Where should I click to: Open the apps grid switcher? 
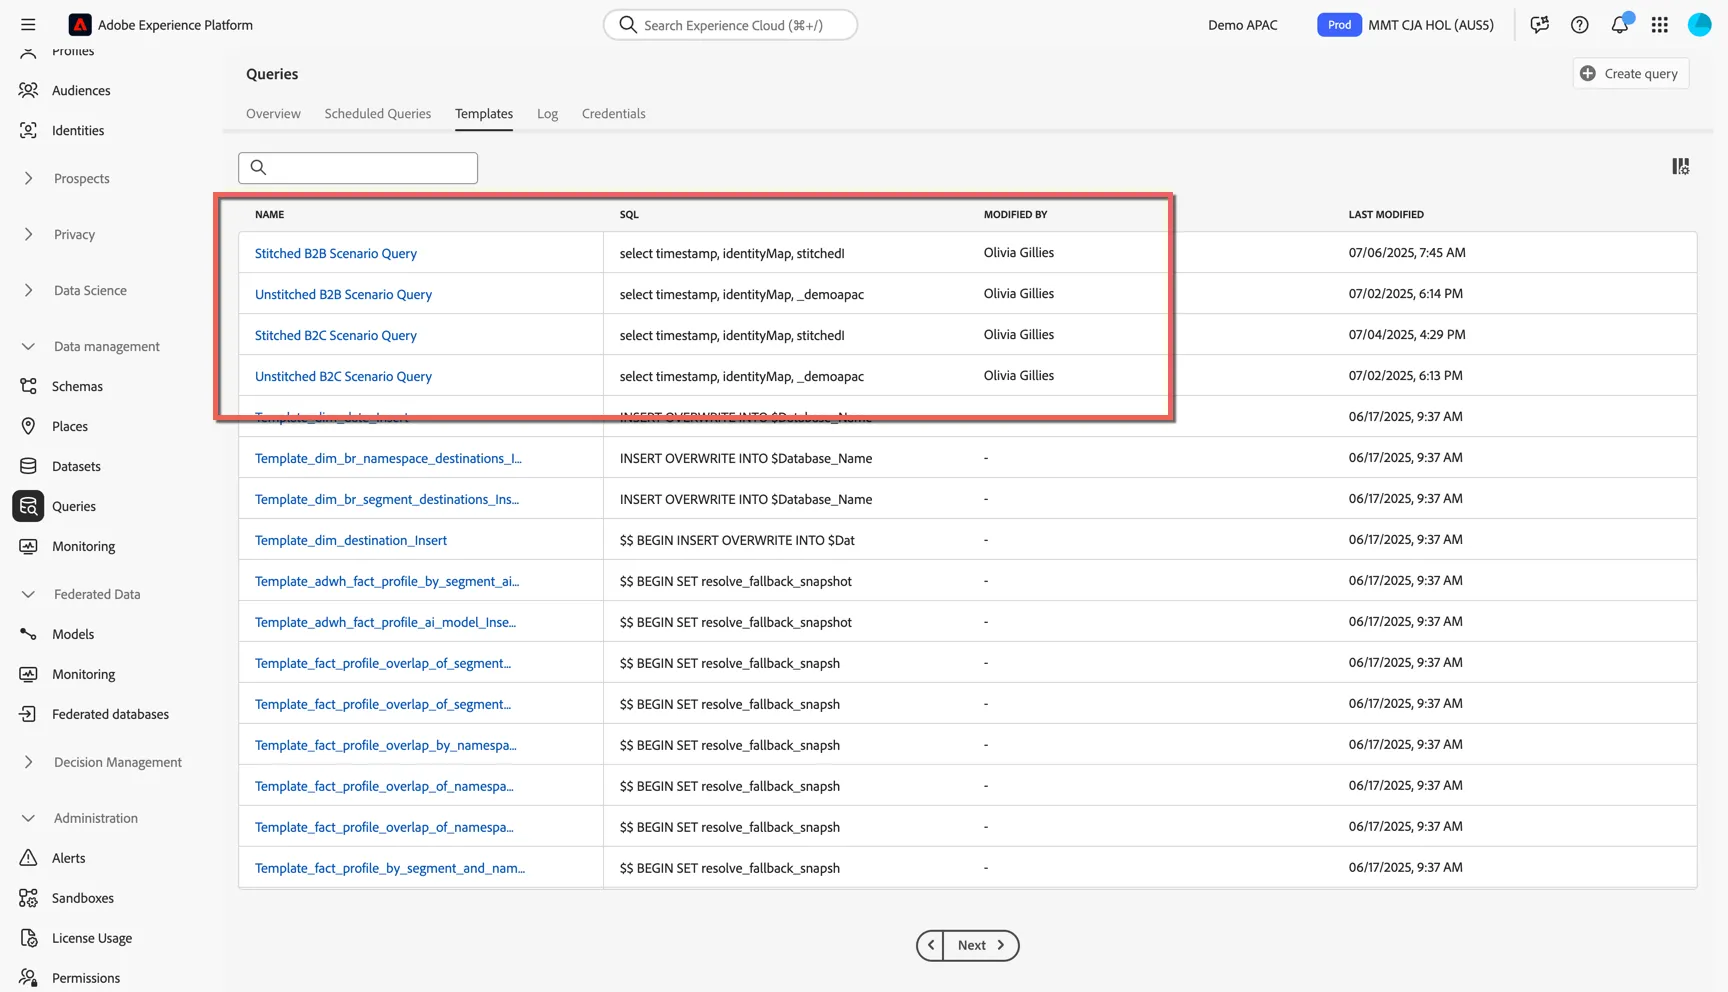1660,25
